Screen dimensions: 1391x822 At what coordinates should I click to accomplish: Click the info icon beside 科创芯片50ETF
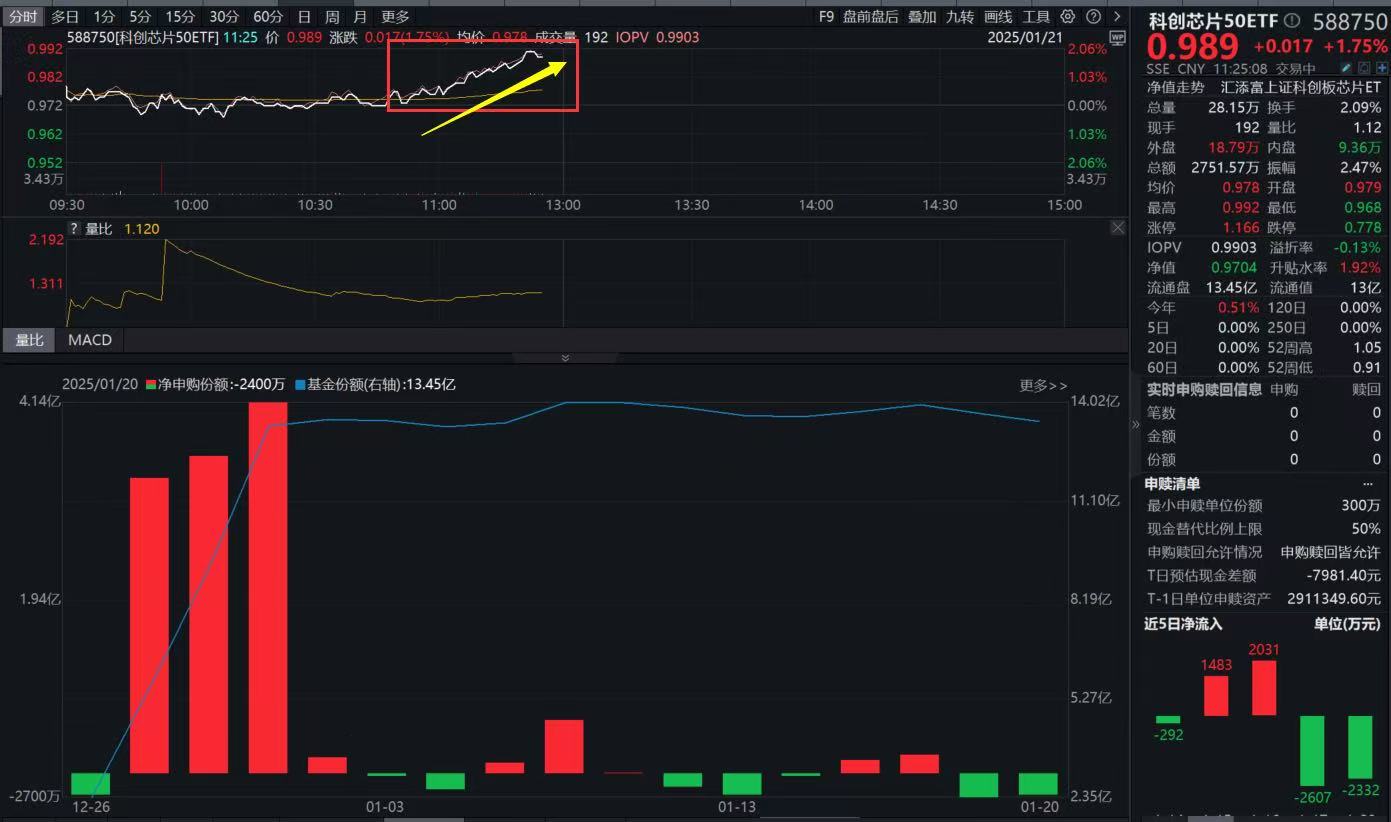click(1291, 19)
